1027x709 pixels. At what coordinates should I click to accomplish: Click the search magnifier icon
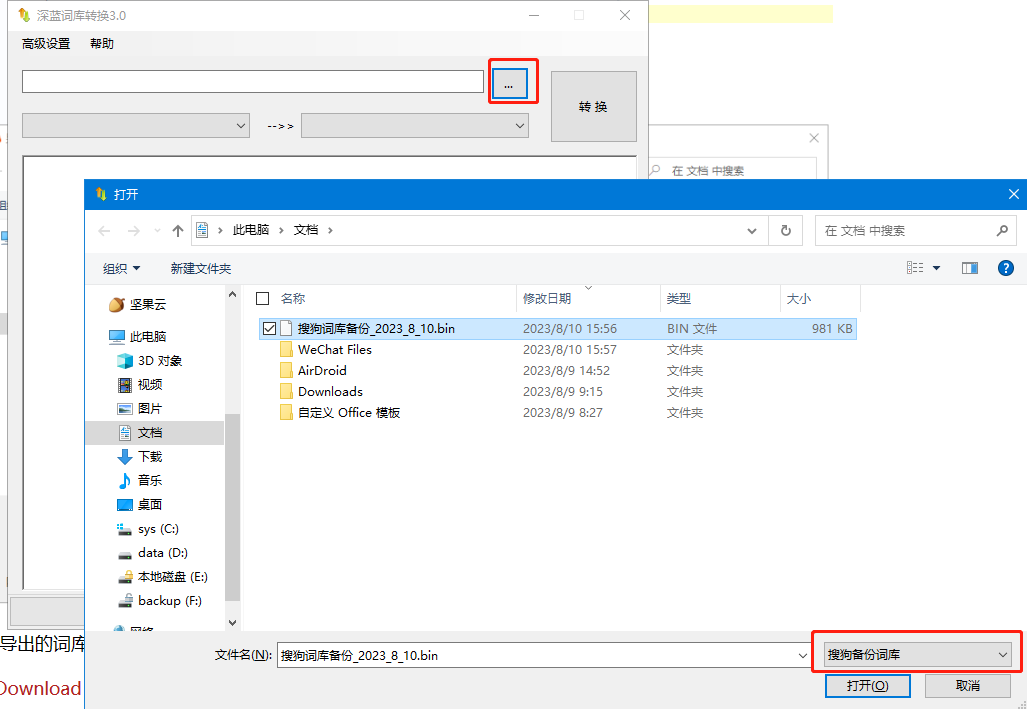click(x=1002, y=231)
